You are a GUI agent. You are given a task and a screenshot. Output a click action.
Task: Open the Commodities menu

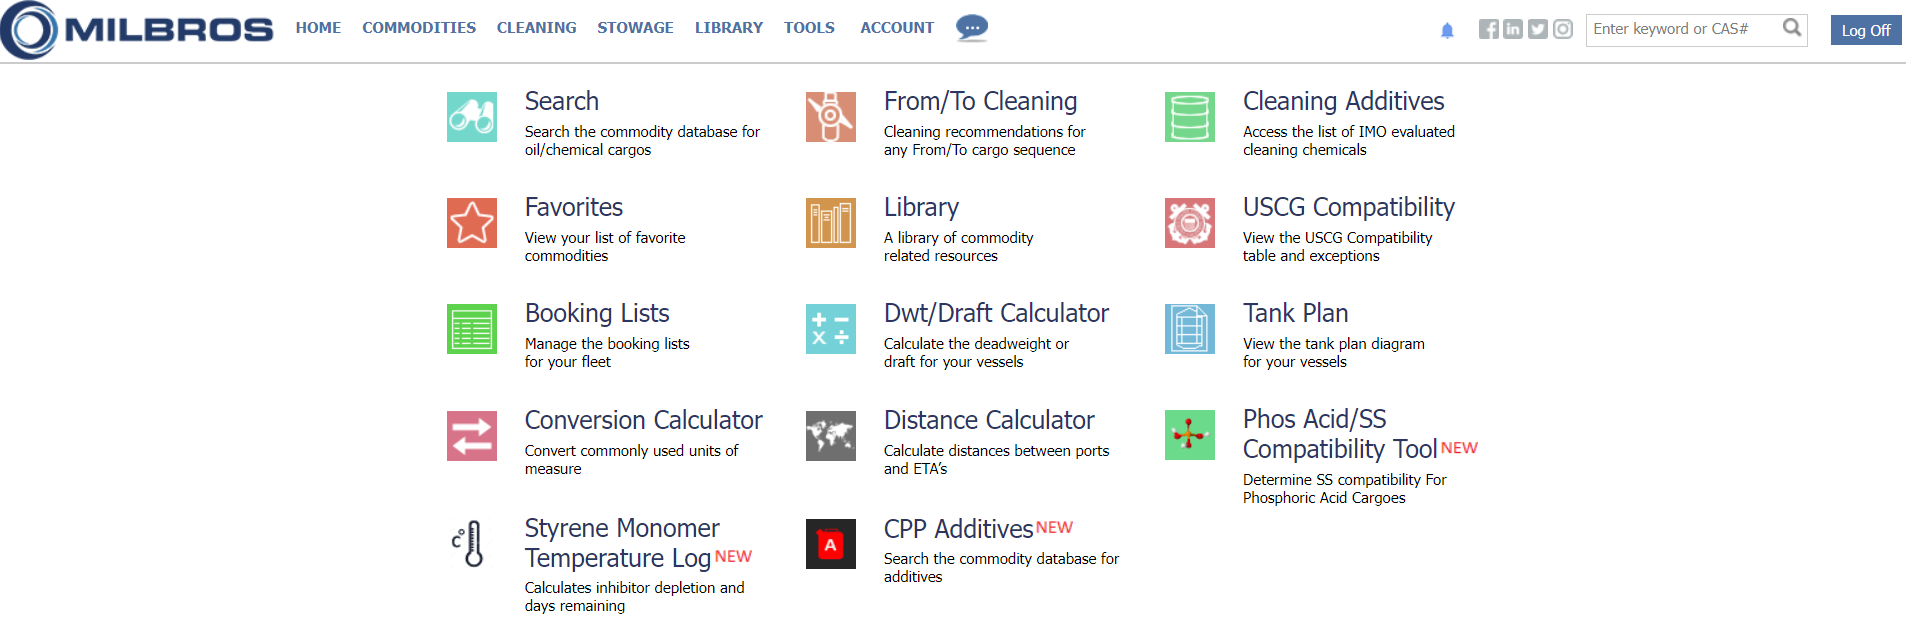pos(419,28)
